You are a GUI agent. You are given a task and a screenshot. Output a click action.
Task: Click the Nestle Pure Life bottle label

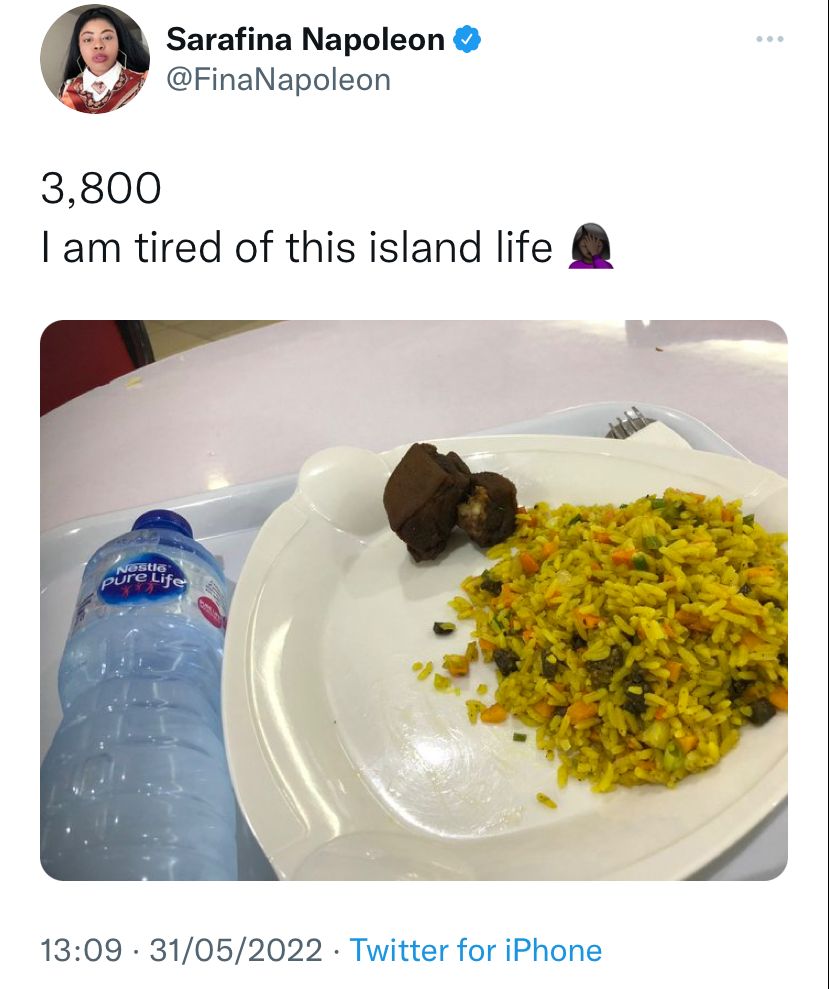click(x=144, y=578)
